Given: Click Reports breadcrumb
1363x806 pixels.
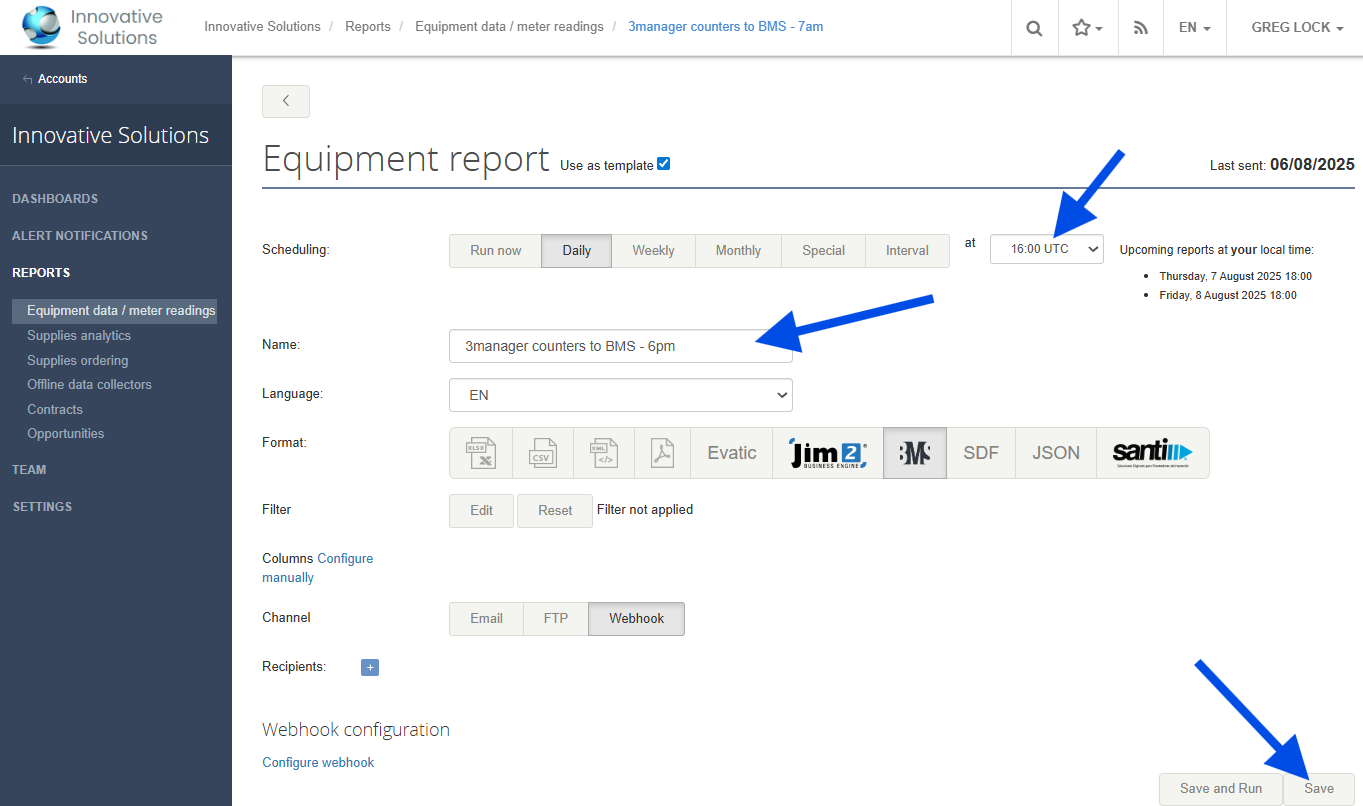Looking at the screenshot, I should coord(368,27).
